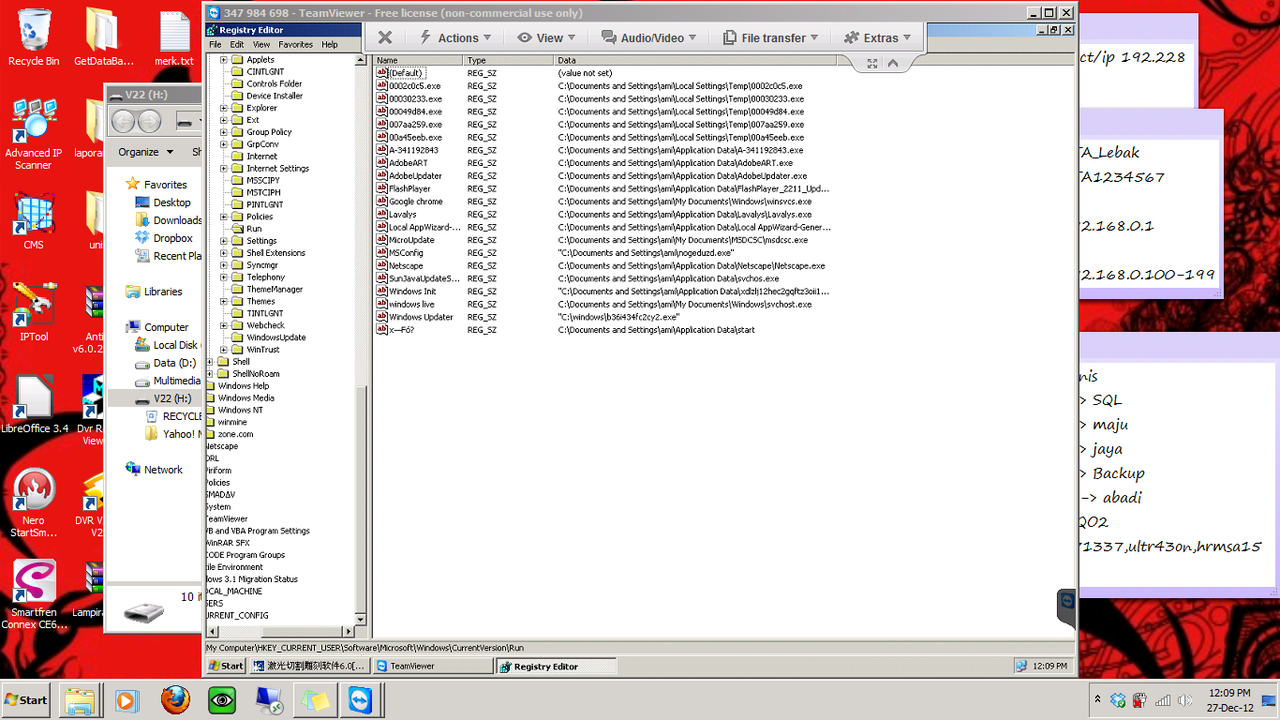The image size is (1280, 720).
Task: Expand the ShellNoRoam registry key
Action: [210, 374]
